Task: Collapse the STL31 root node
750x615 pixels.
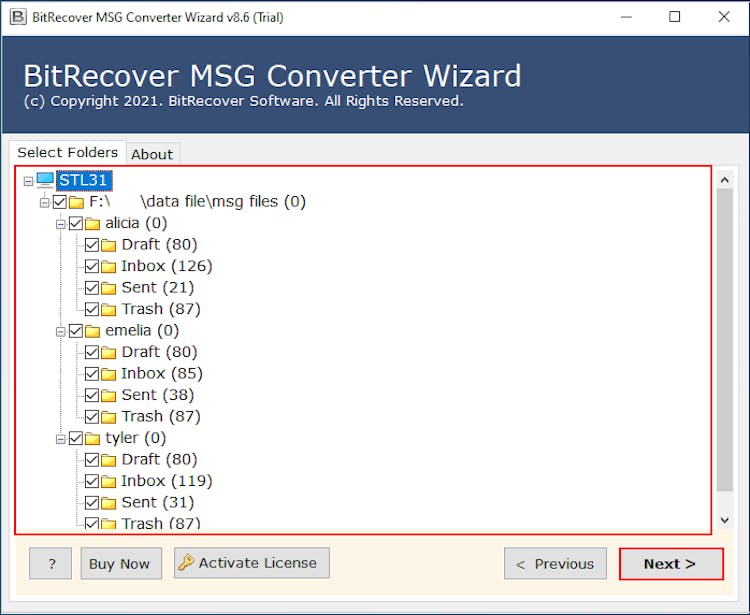Action: click(28, 181)
